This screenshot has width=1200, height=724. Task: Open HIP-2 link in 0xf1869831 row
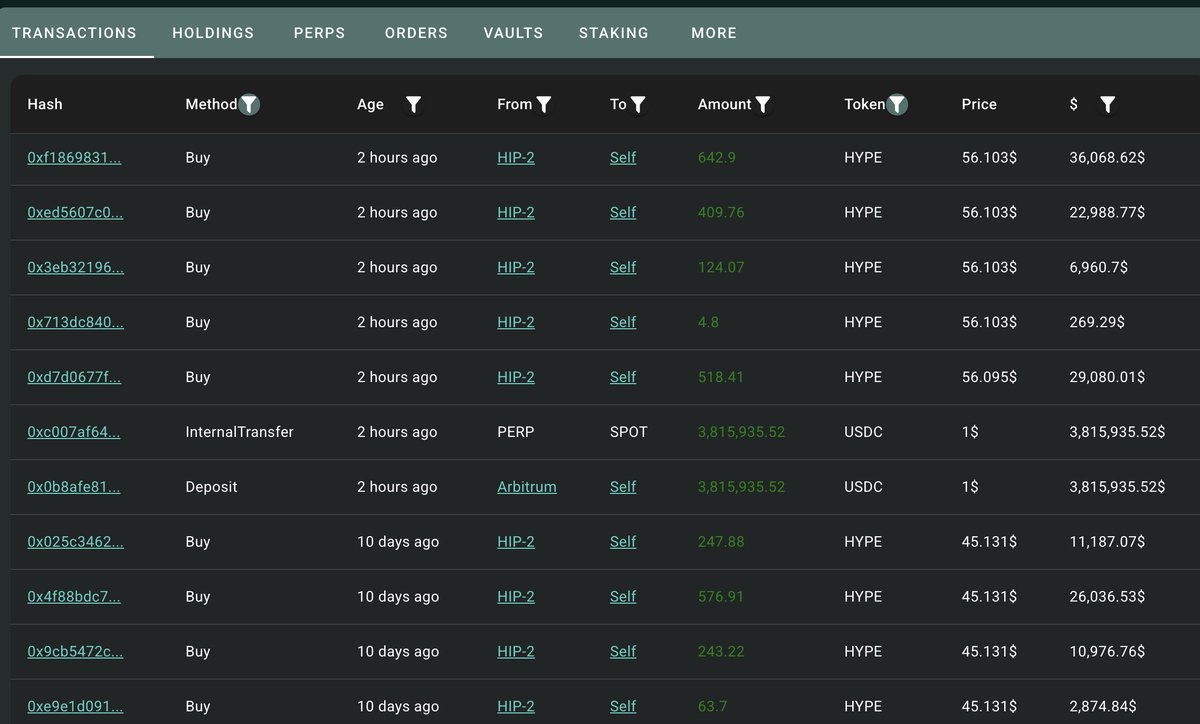[516, 158]
